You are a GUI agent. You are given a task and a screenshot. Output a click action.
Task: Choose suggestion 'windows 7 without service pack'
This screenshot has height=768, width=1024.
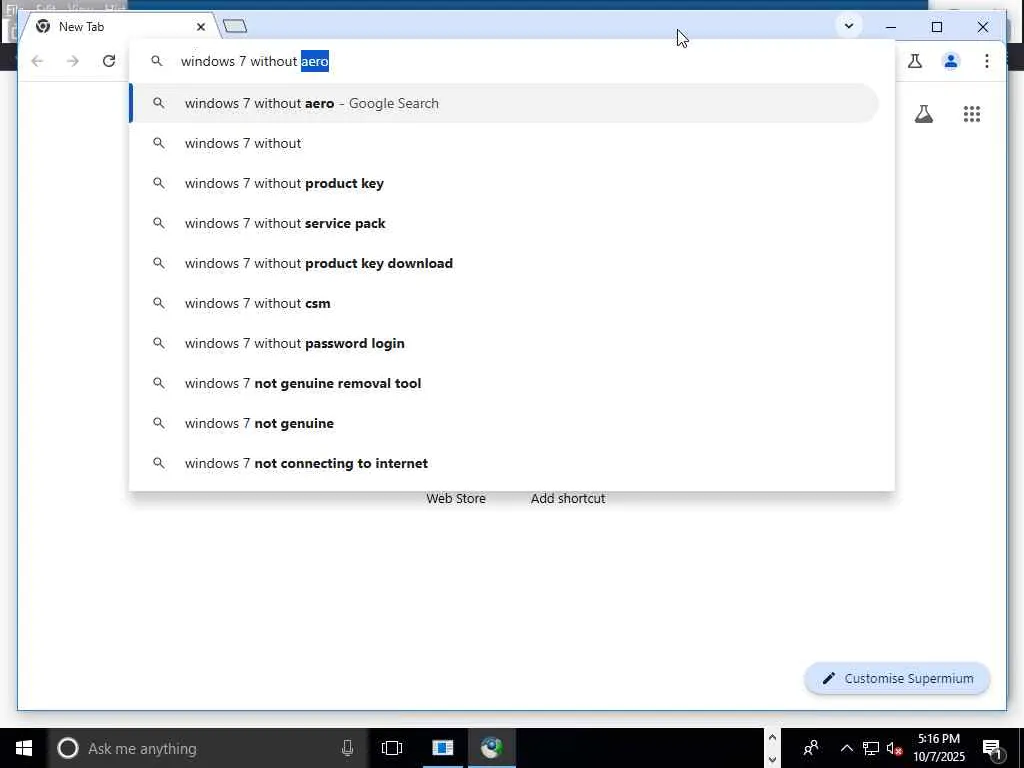[505, 223]
